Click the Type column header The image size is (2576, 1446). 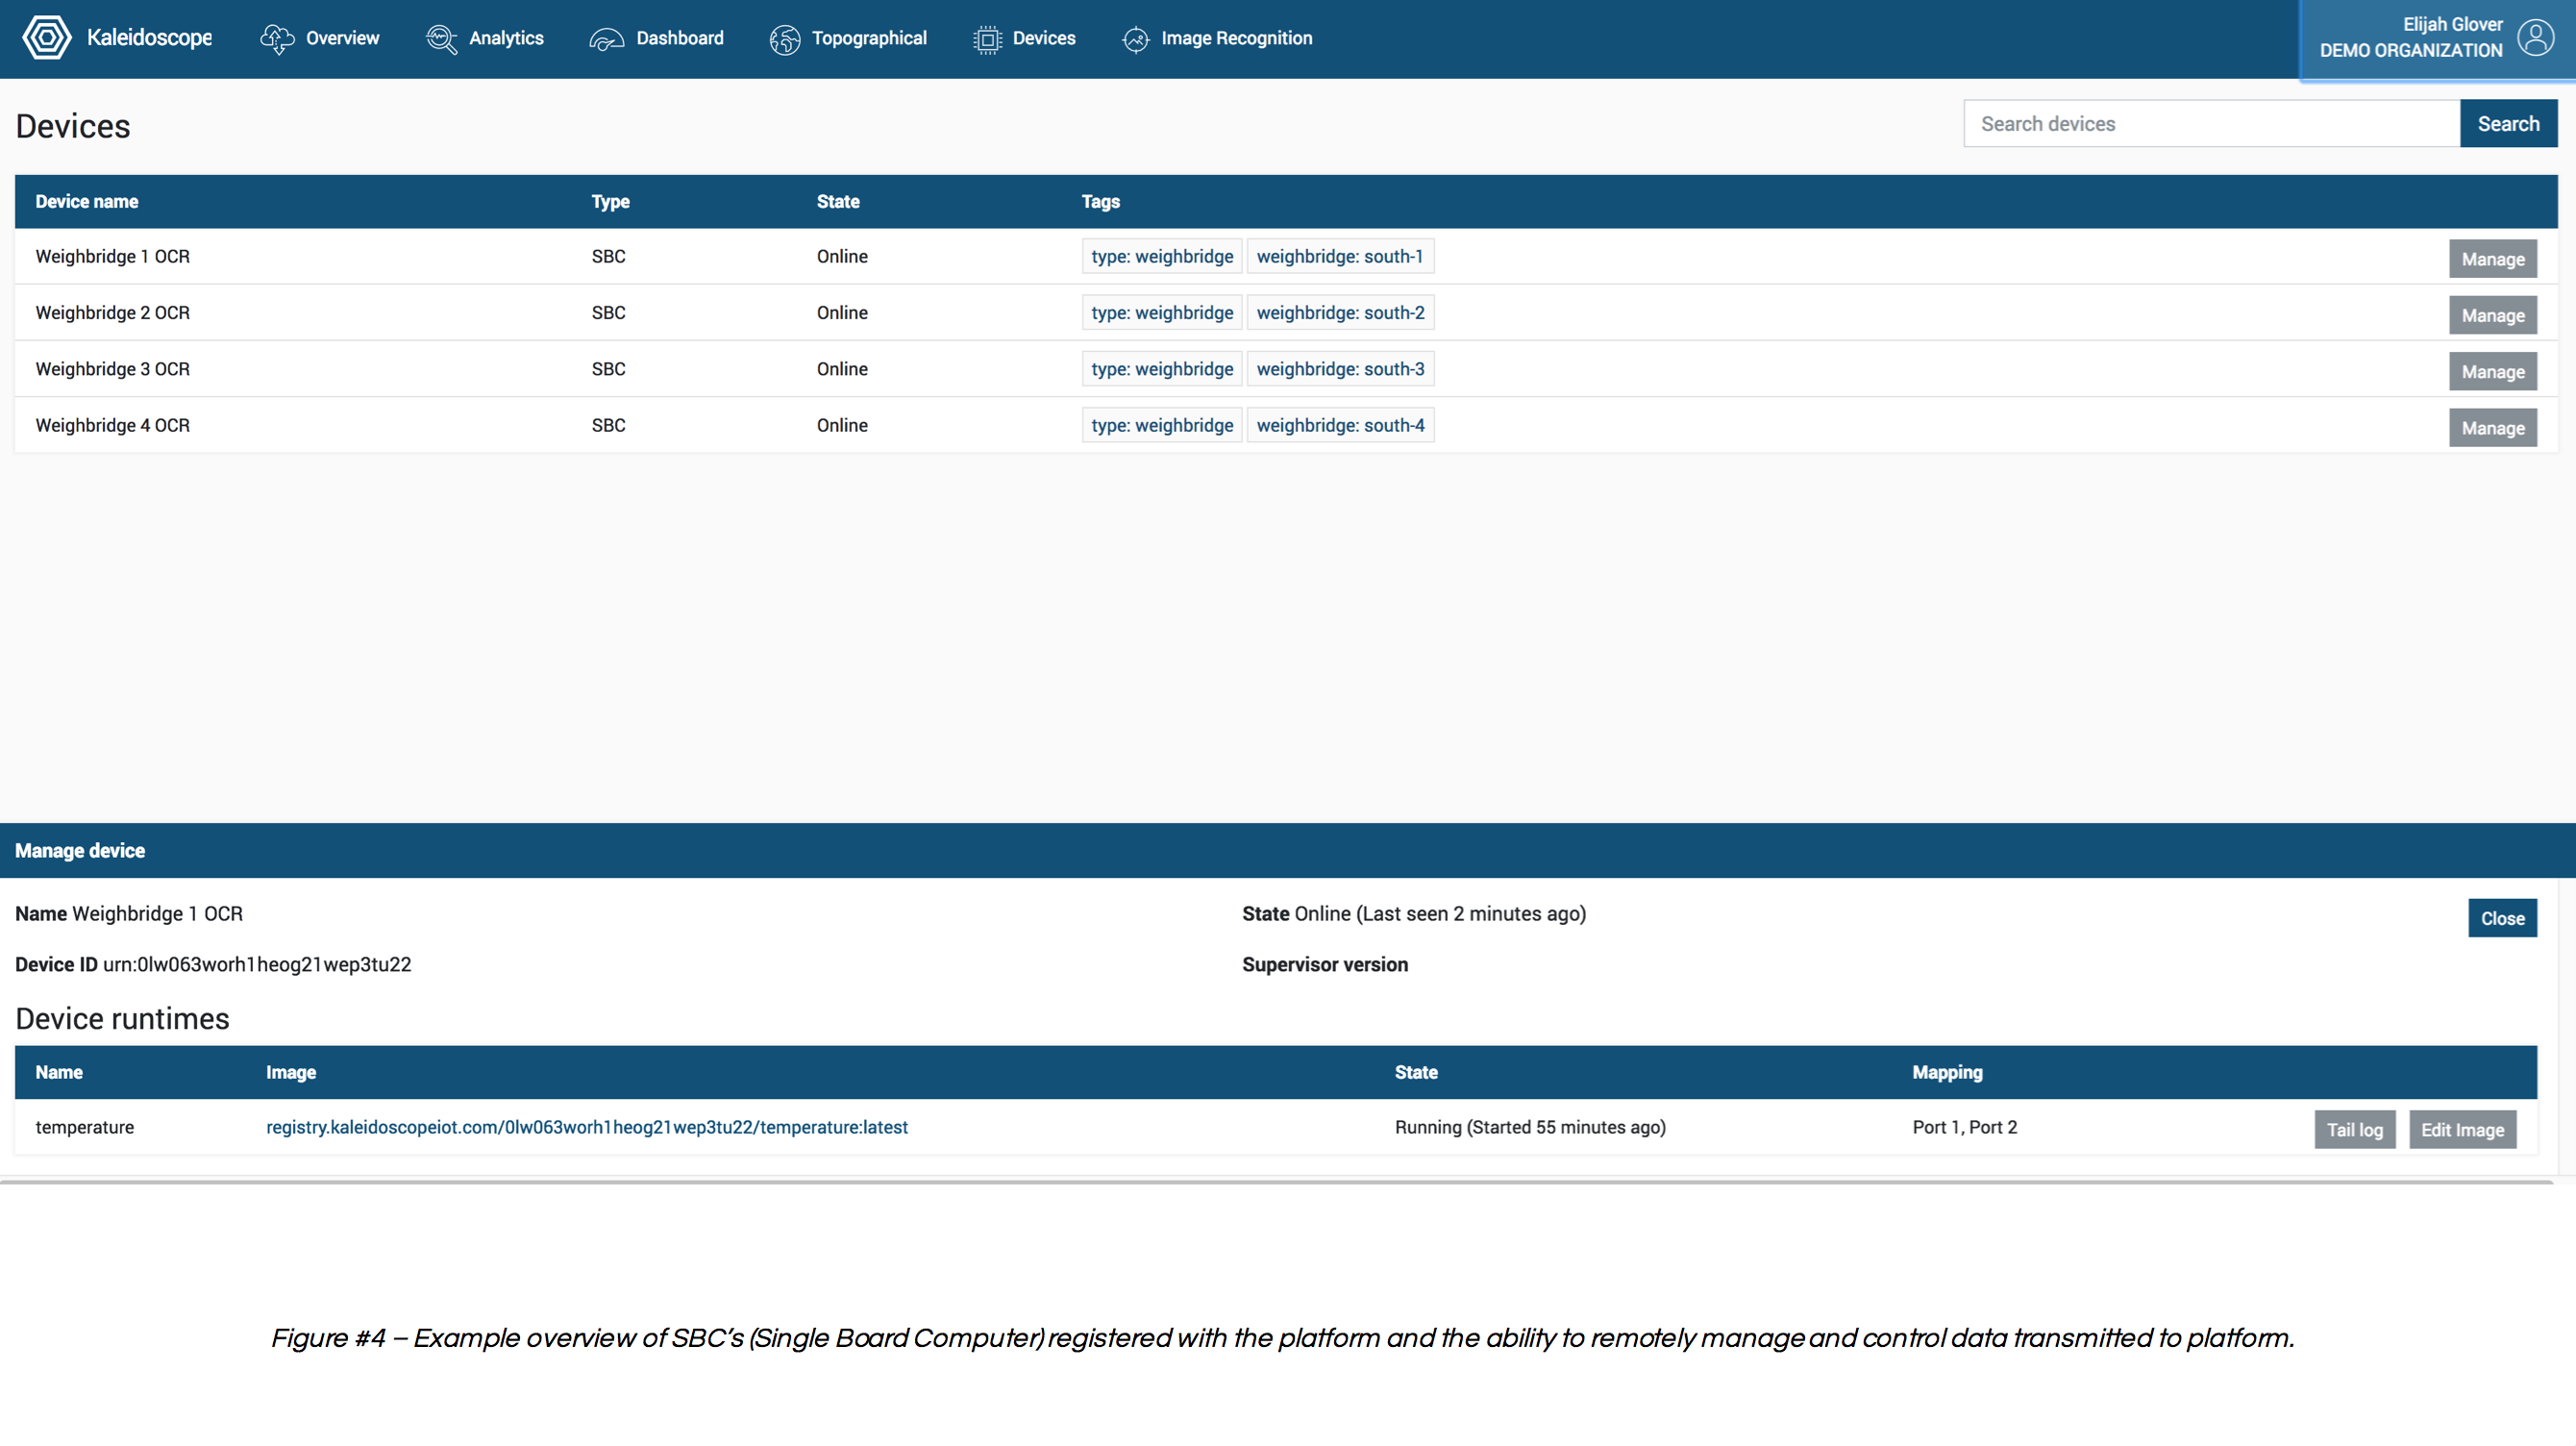[x=610, y=201]
